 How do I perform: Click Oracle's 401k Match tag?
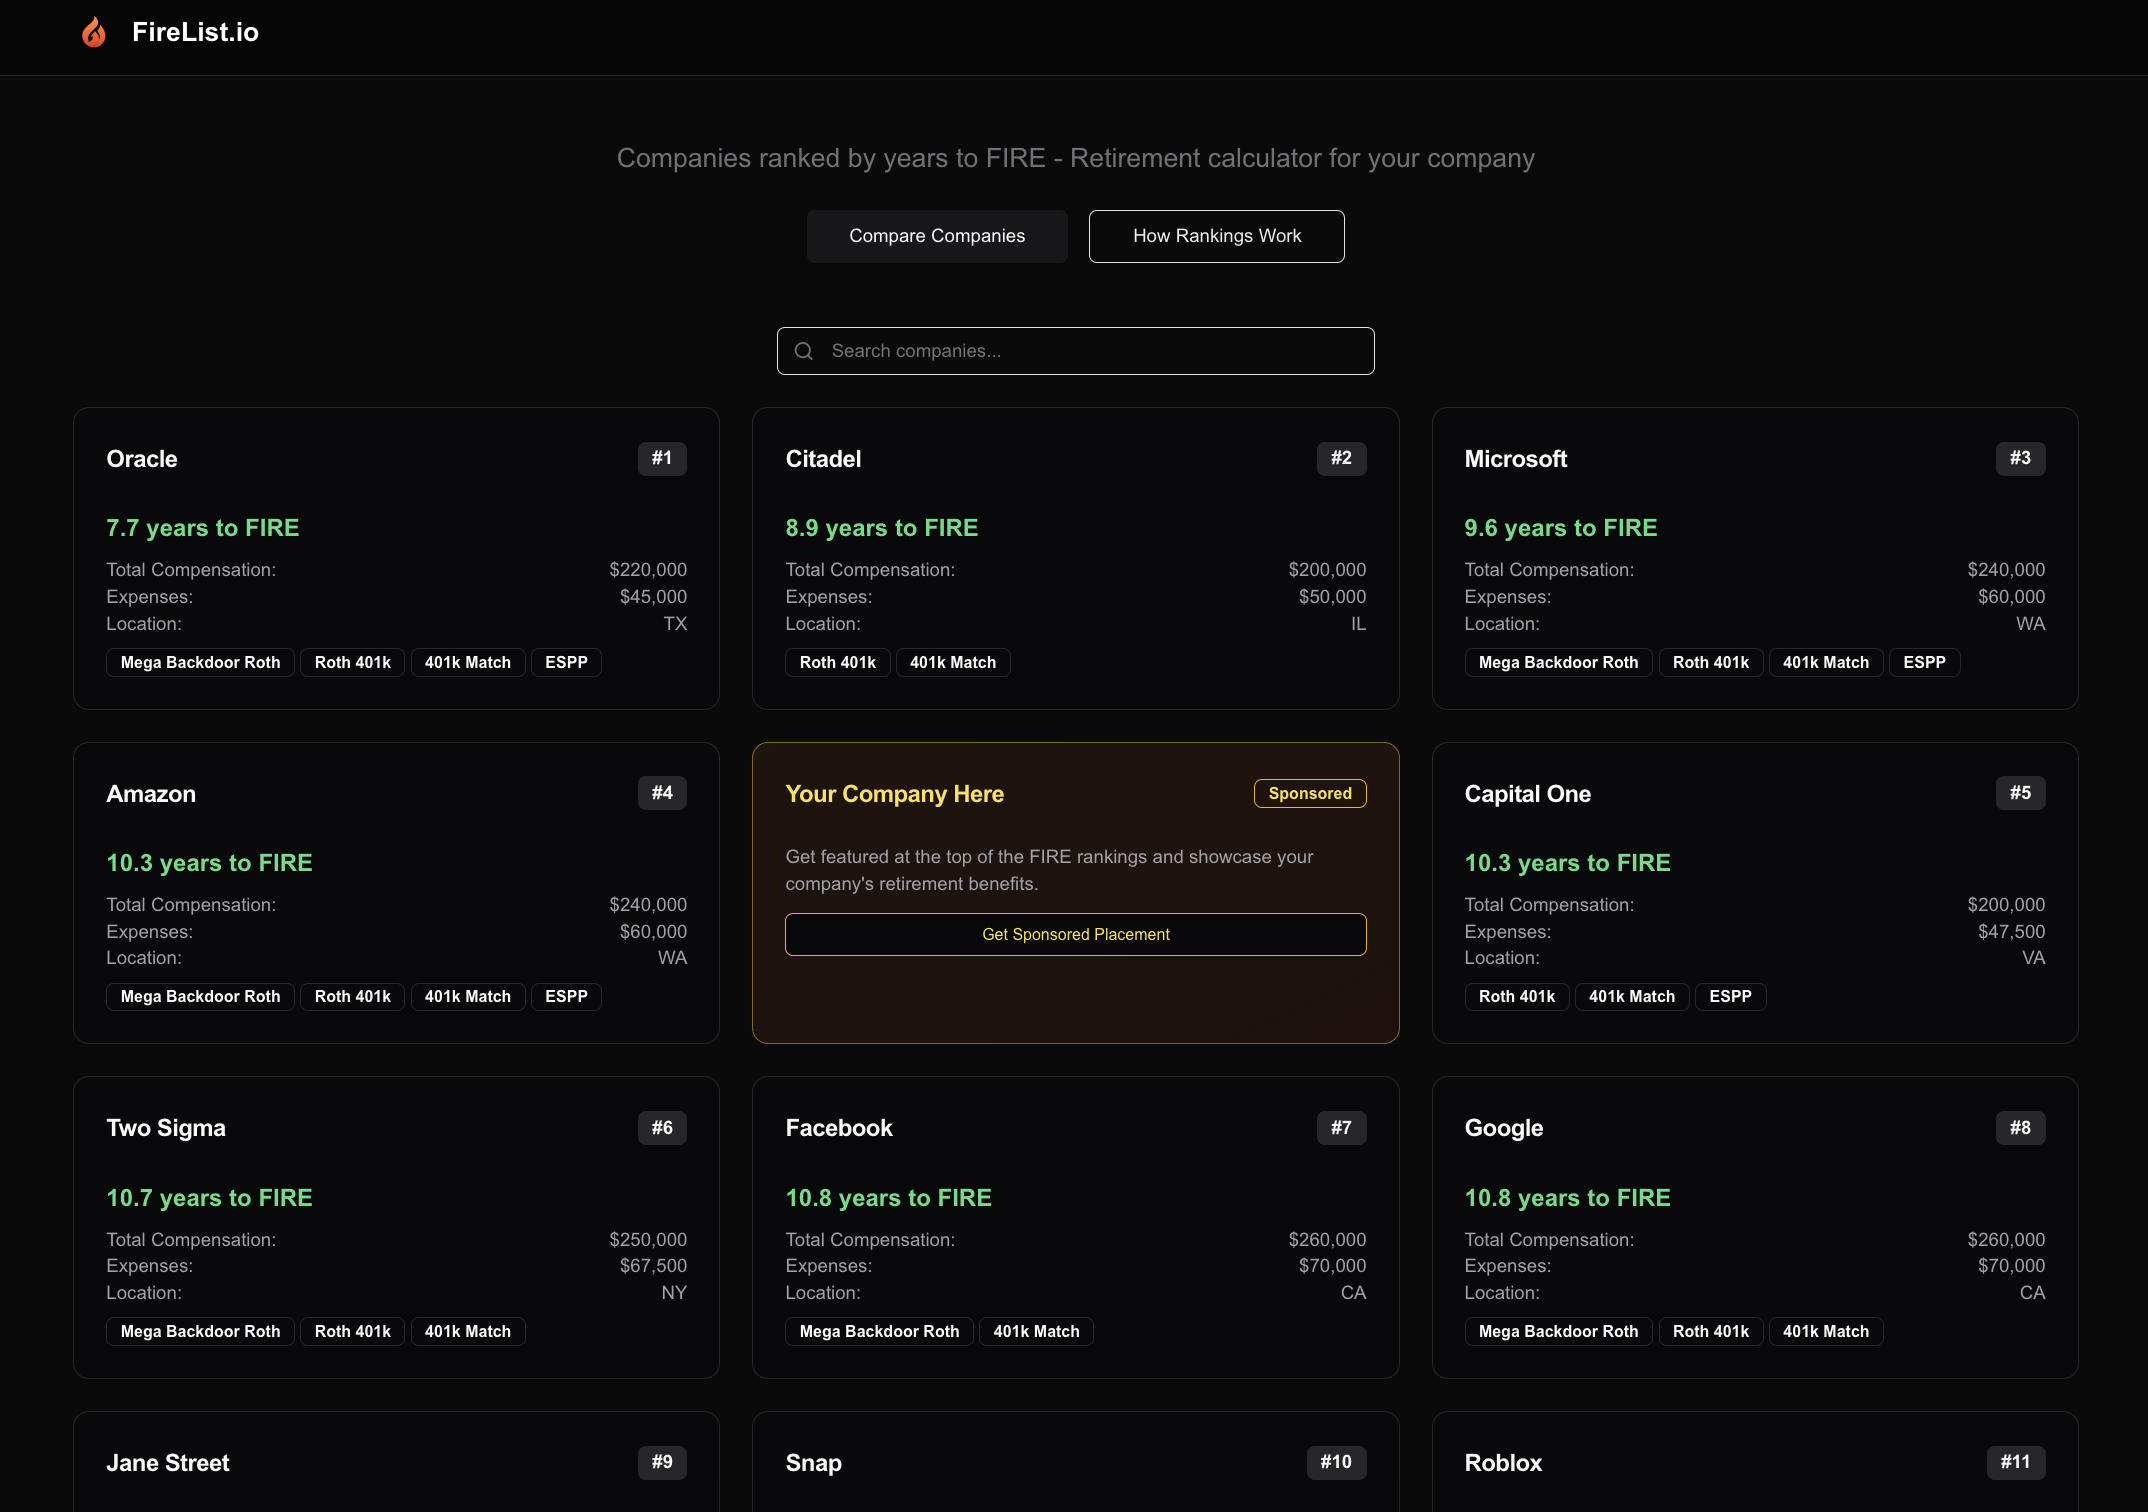pyautogui.click(x=467, y=662)
